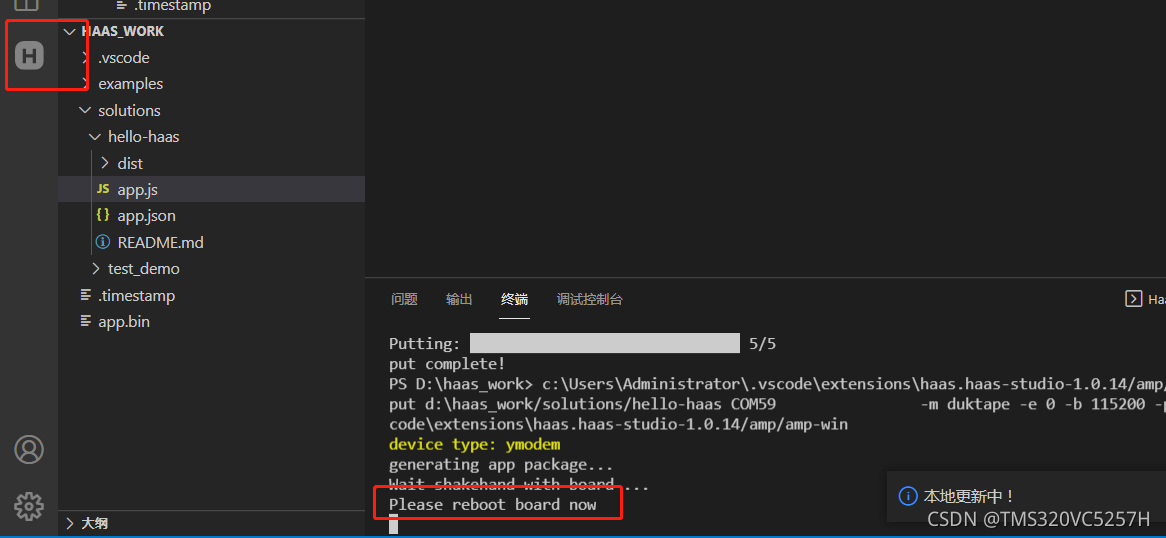This screenshot has width=1166, height=538.
Task: Expand the 大纲 outline section
Action: pyautogui.click(x=69, y=523)
